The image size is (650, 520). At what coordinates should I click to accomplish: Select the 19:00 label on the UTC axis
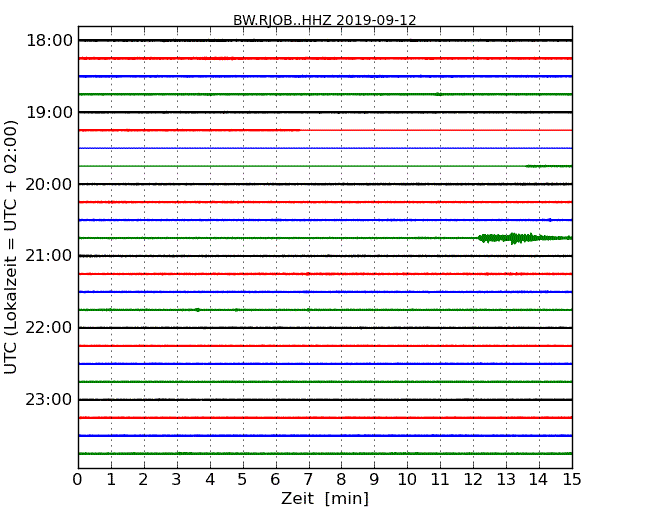point(49,112)
